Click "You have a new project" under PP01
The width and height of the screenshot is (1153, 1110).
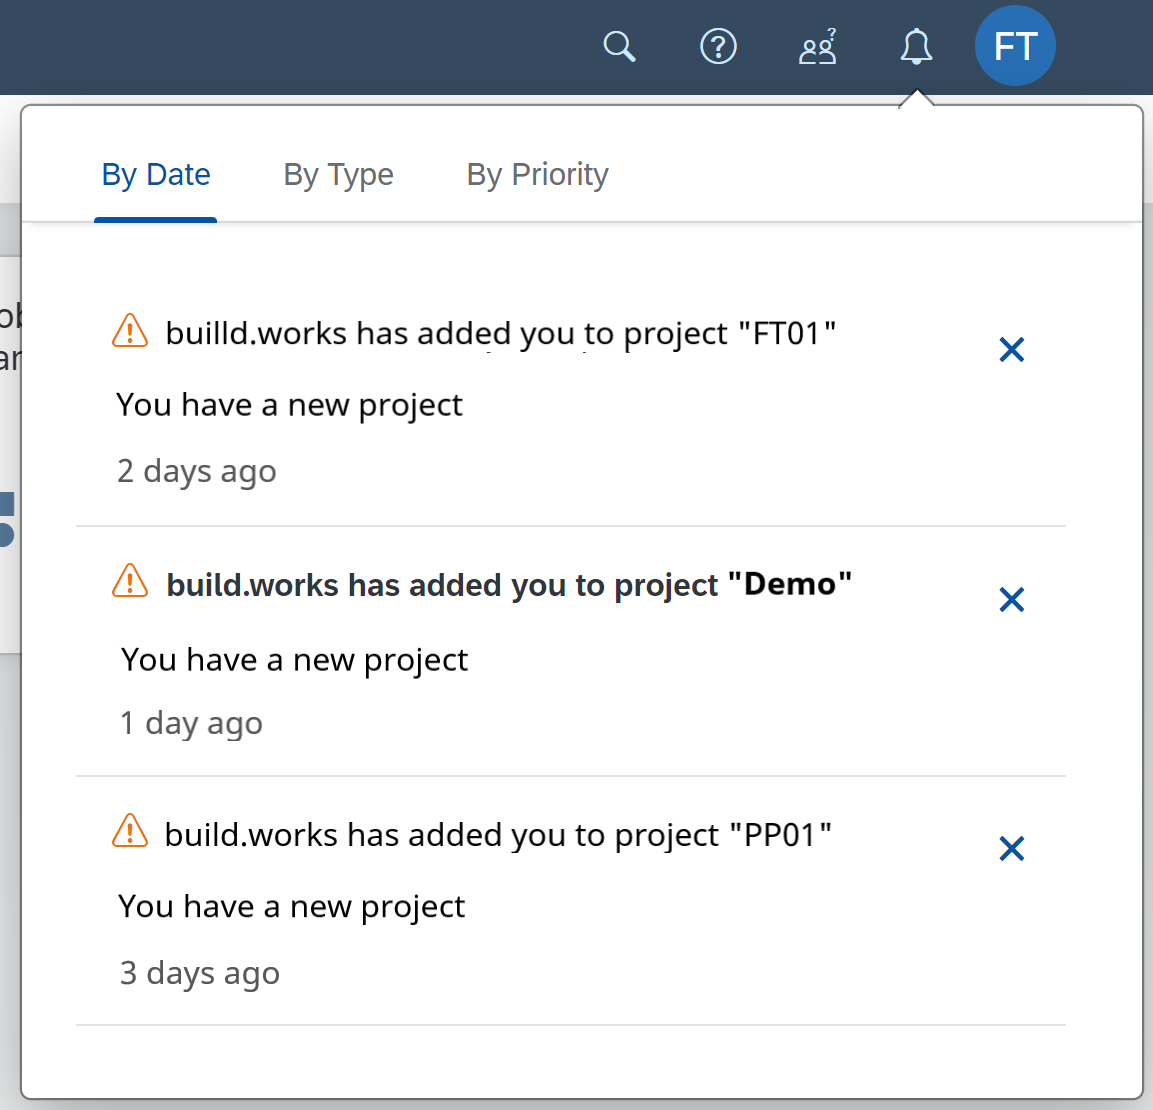291,907
